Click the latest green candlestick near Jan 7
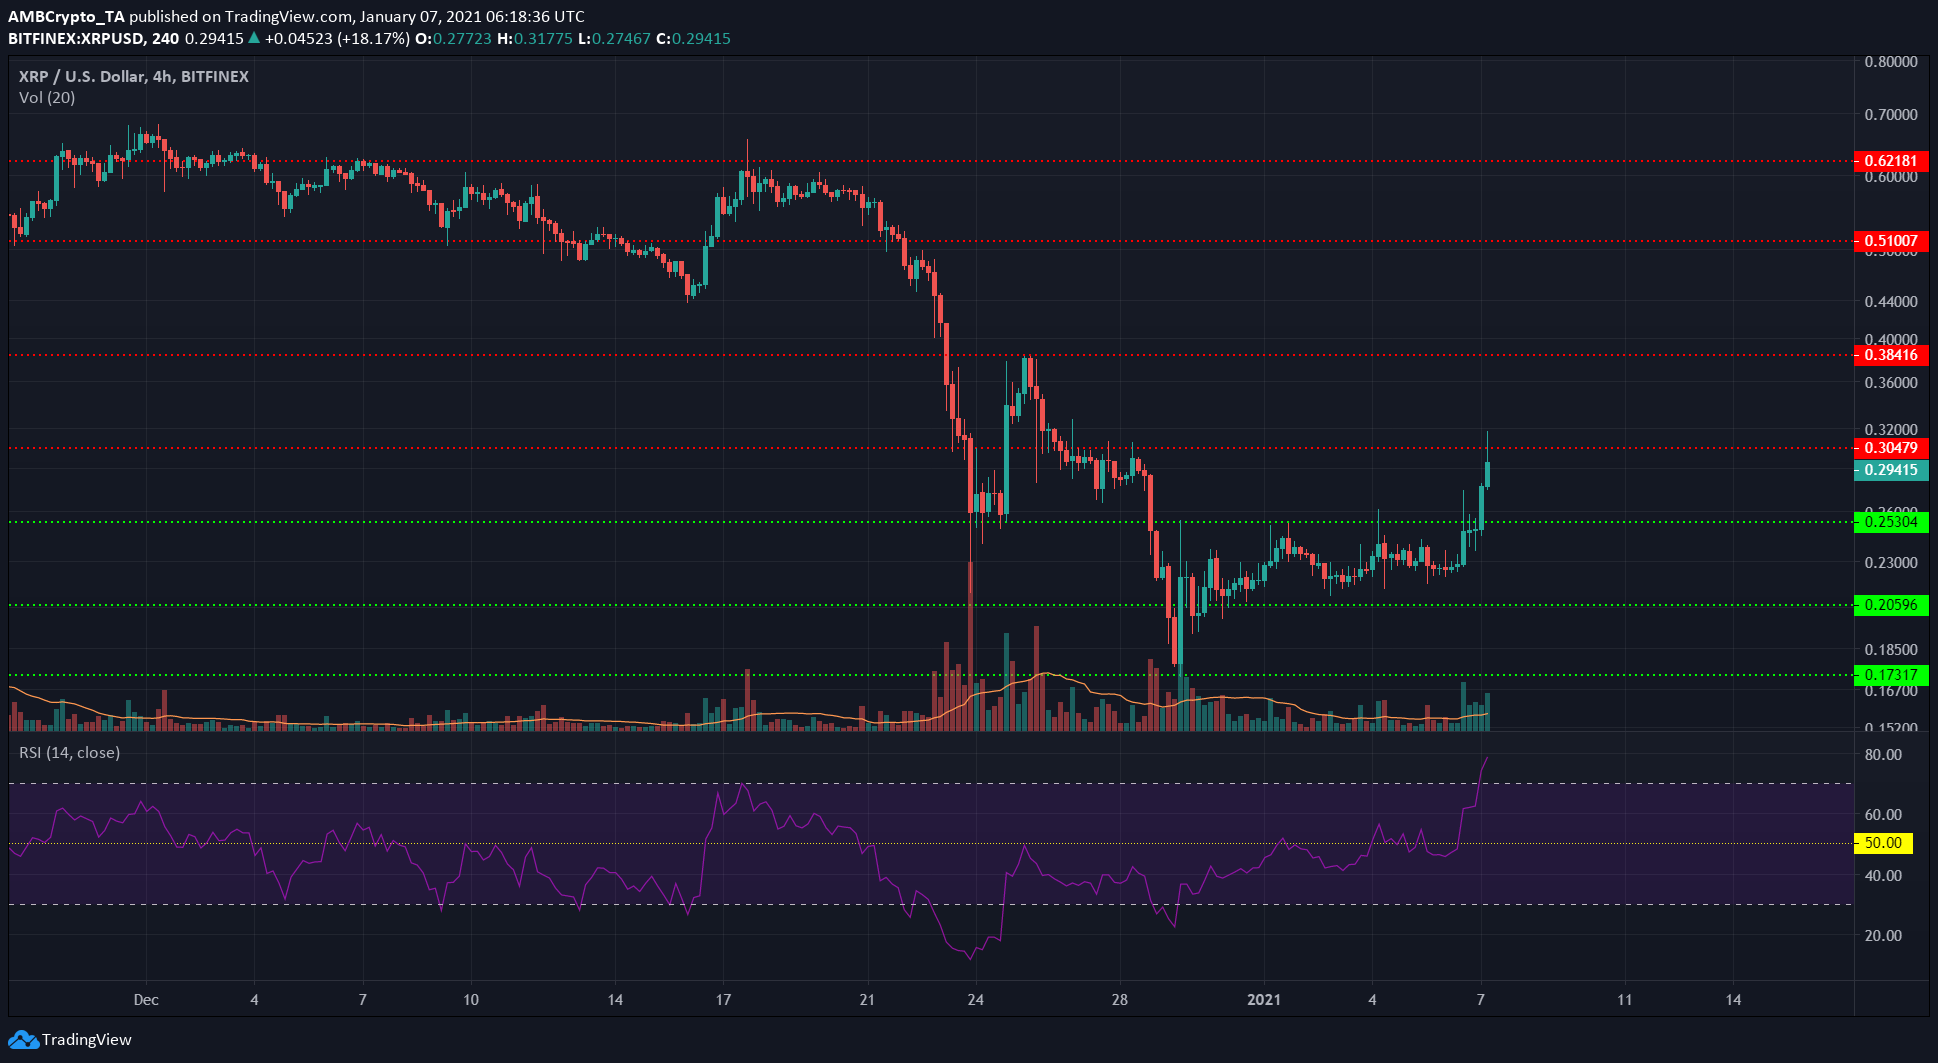The width and height of the screenshot is (1938, 1063). [1488, 474]
